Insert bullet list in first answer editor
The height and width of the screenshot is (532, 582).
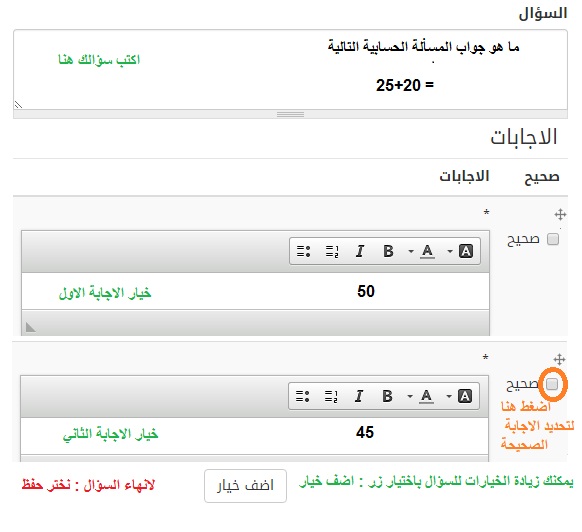303,251
